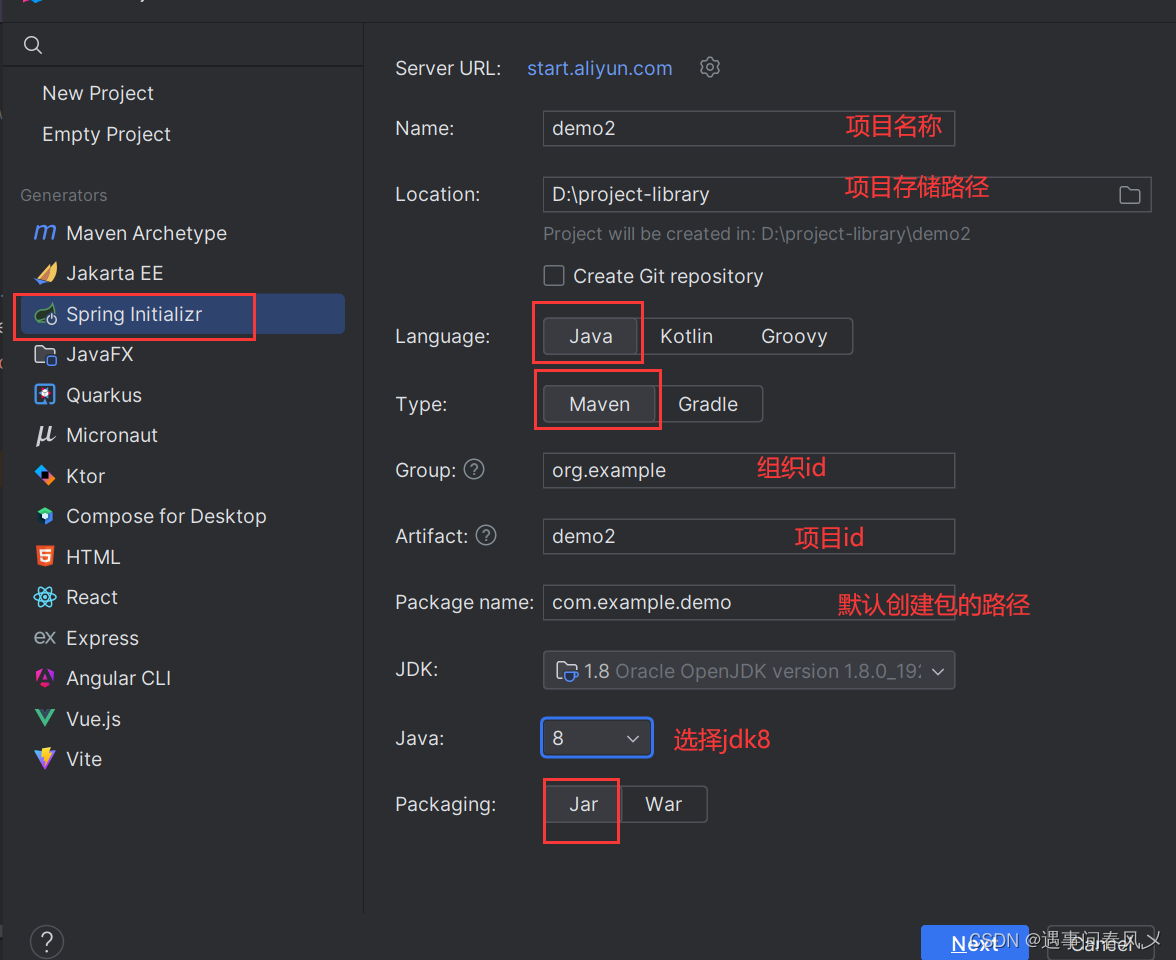Open the Java version dropdown
Image resolution: width=1176 pixels, height=960 pixels.
coord(597,738)
